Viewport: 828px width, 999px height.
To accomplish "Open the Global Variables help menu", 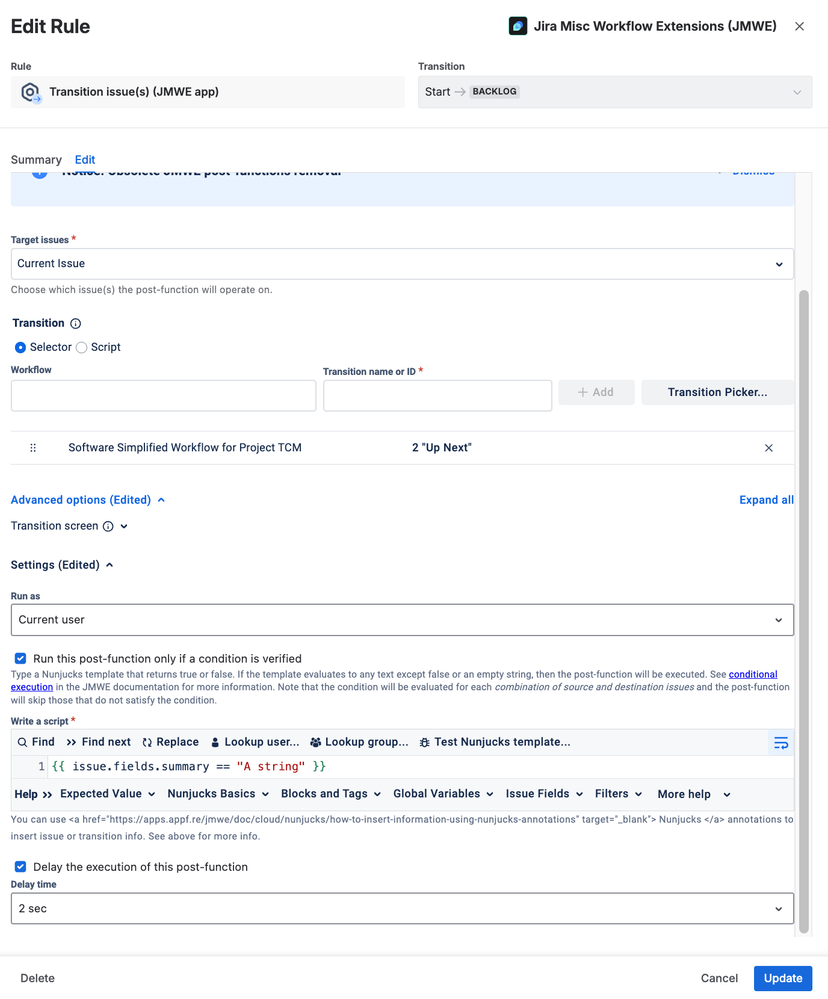I will pyautogui.click(x=443, y=794).
